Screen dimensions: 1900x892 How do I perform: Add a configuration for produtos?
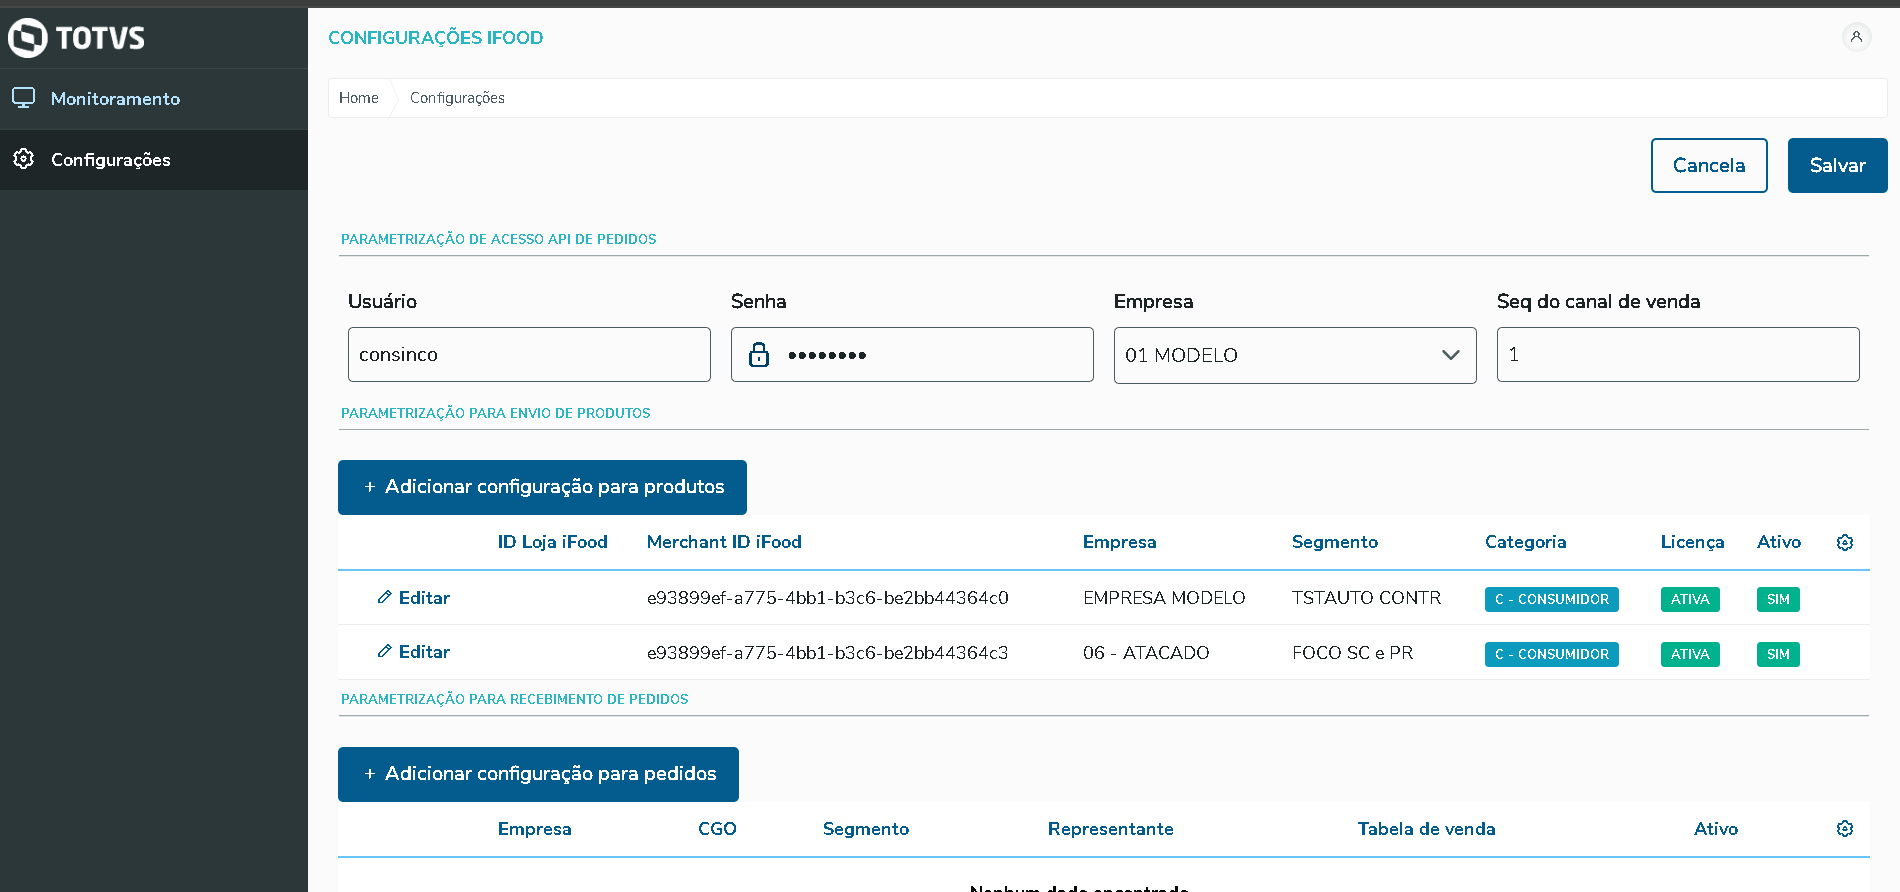pos(542,487)
